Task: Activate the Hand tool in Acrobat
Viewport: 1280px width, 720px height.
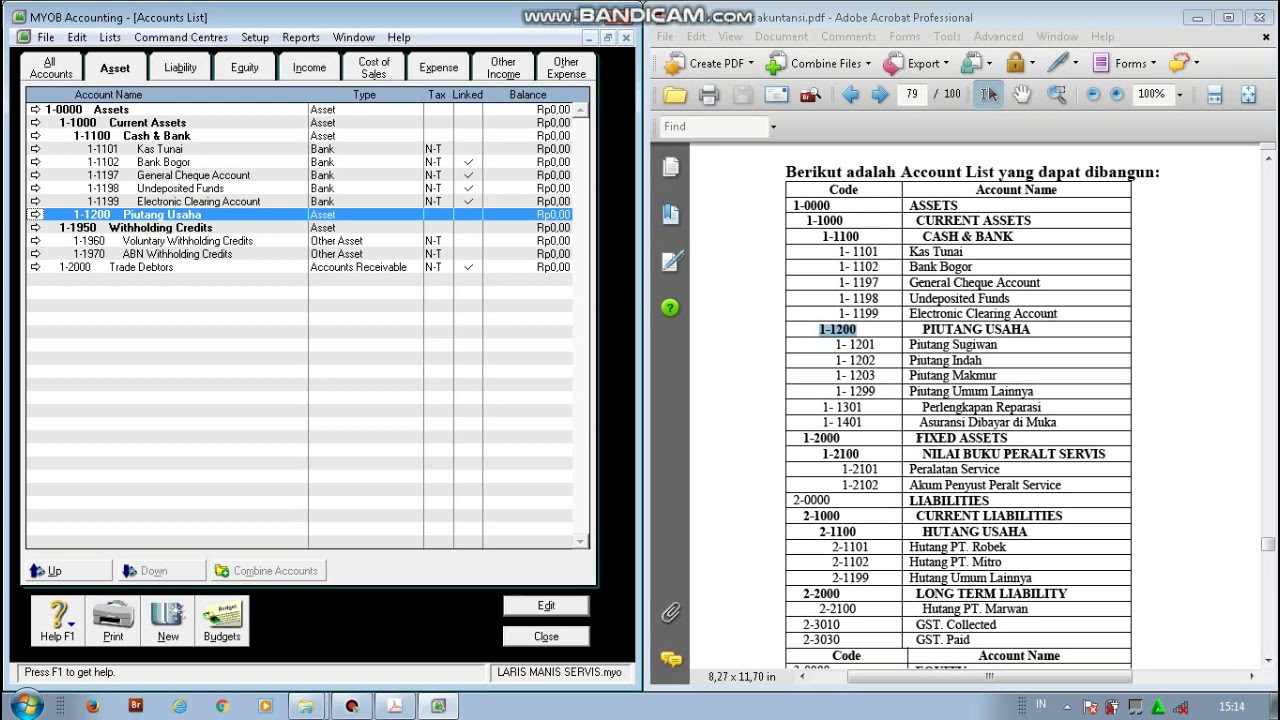Action: 1021,94
